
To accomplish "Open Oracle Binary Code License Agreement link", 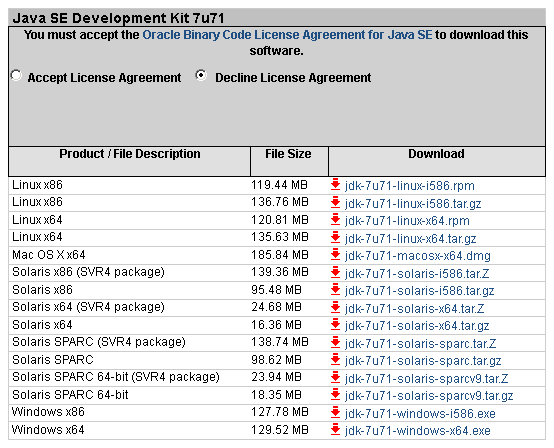I will [x=287, y=35].
